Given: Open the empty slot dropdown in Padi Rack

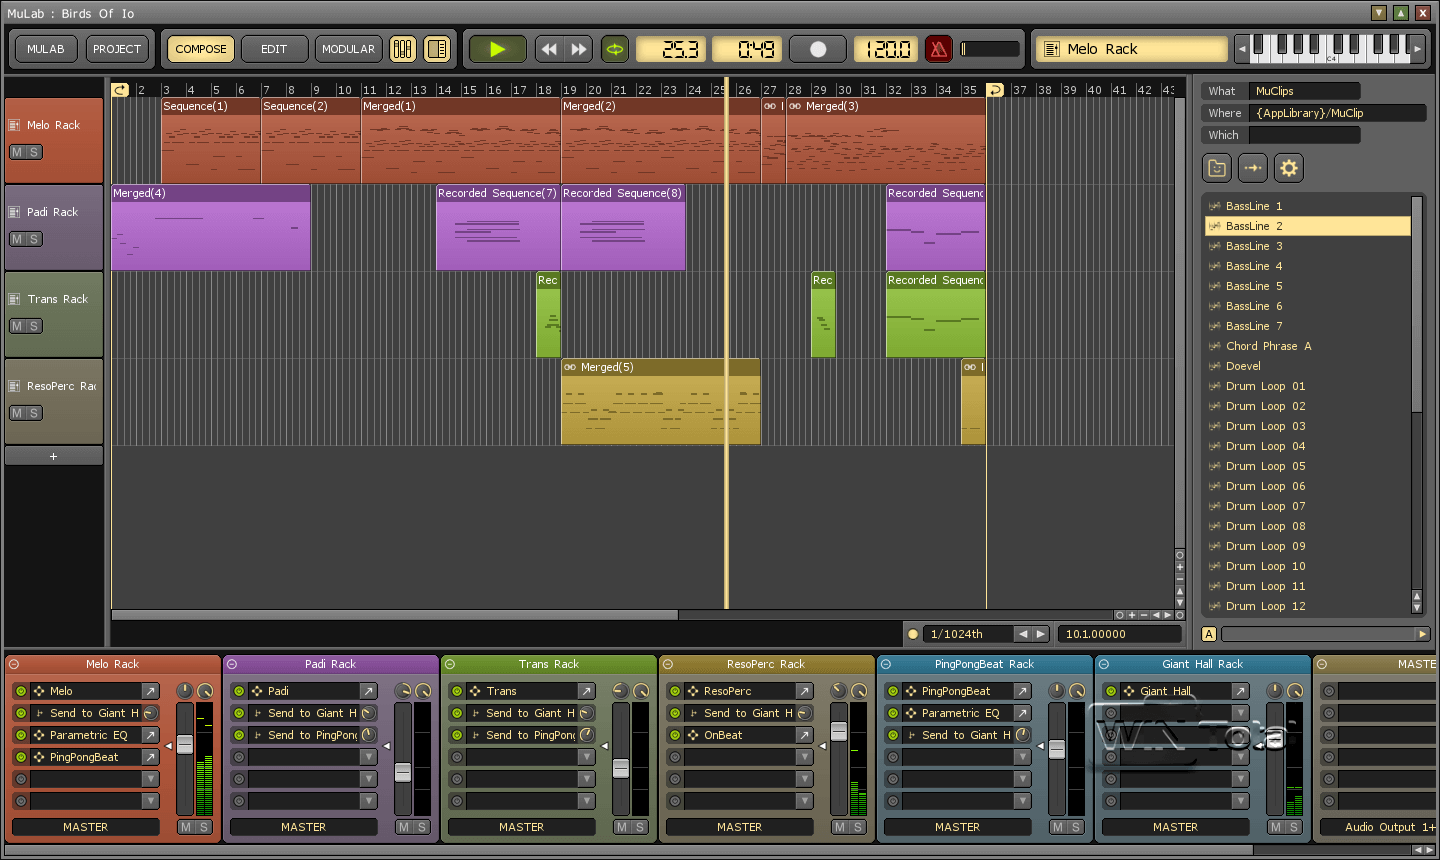Looking at the screenshot, I should coord(368,757).
